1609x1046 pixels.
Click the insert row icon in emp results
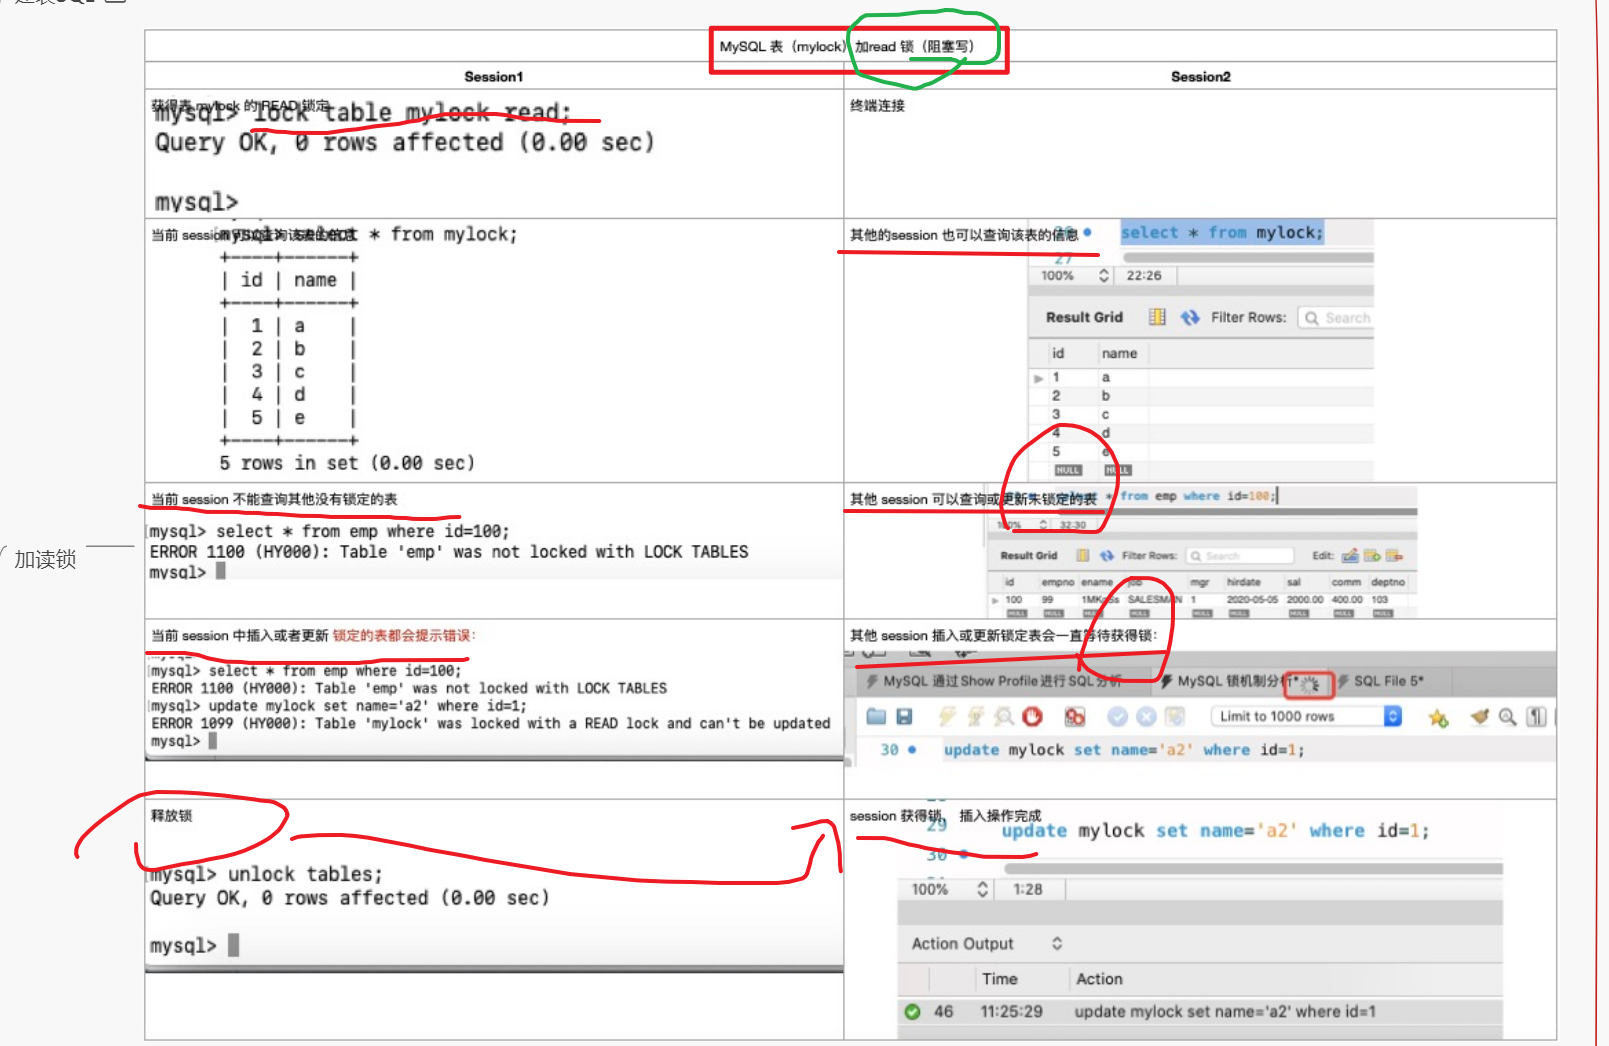pos(1372,555)
